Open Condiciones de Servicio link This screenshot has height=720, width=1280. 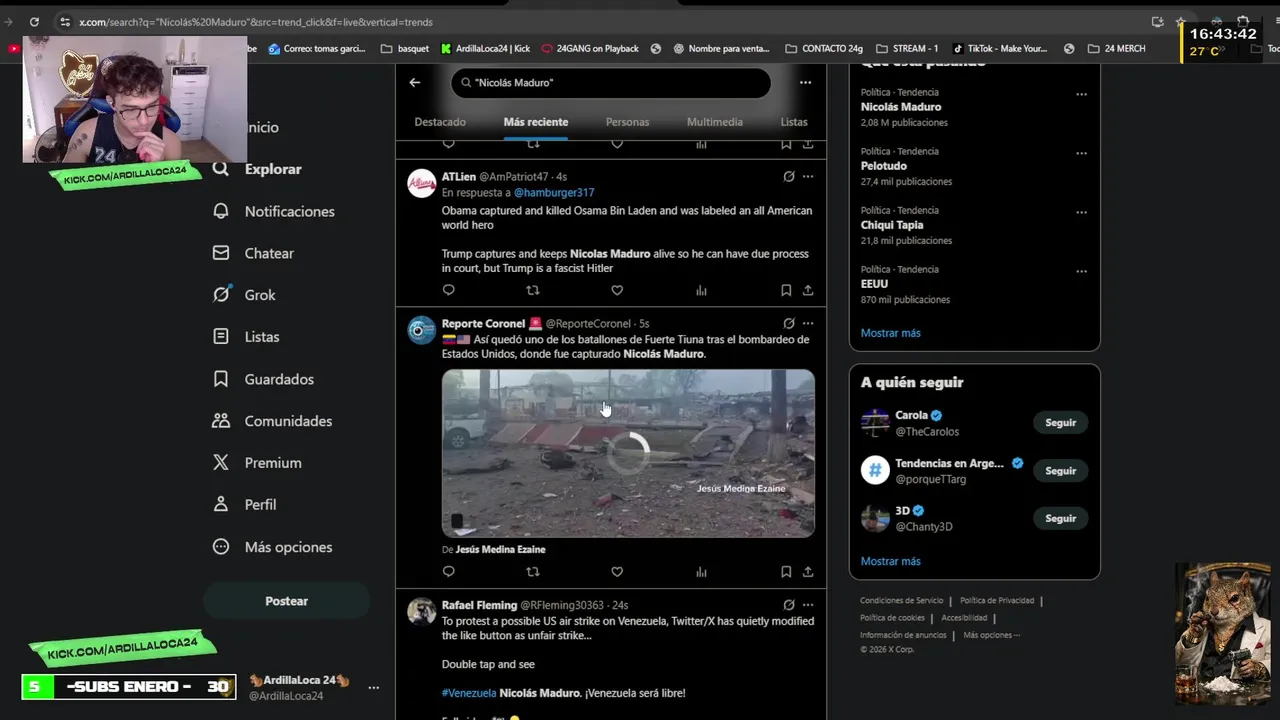901,601
